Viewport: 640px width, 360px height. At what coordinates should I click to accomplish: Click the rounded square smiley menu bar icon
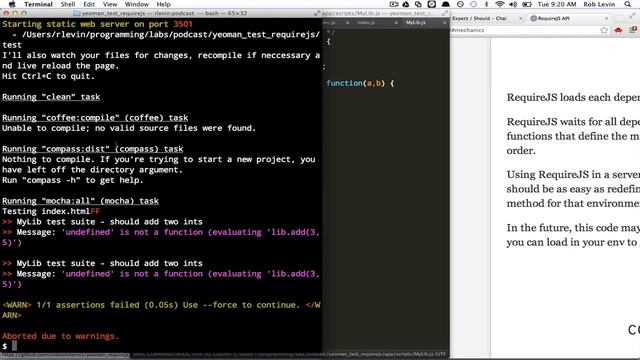431,4
